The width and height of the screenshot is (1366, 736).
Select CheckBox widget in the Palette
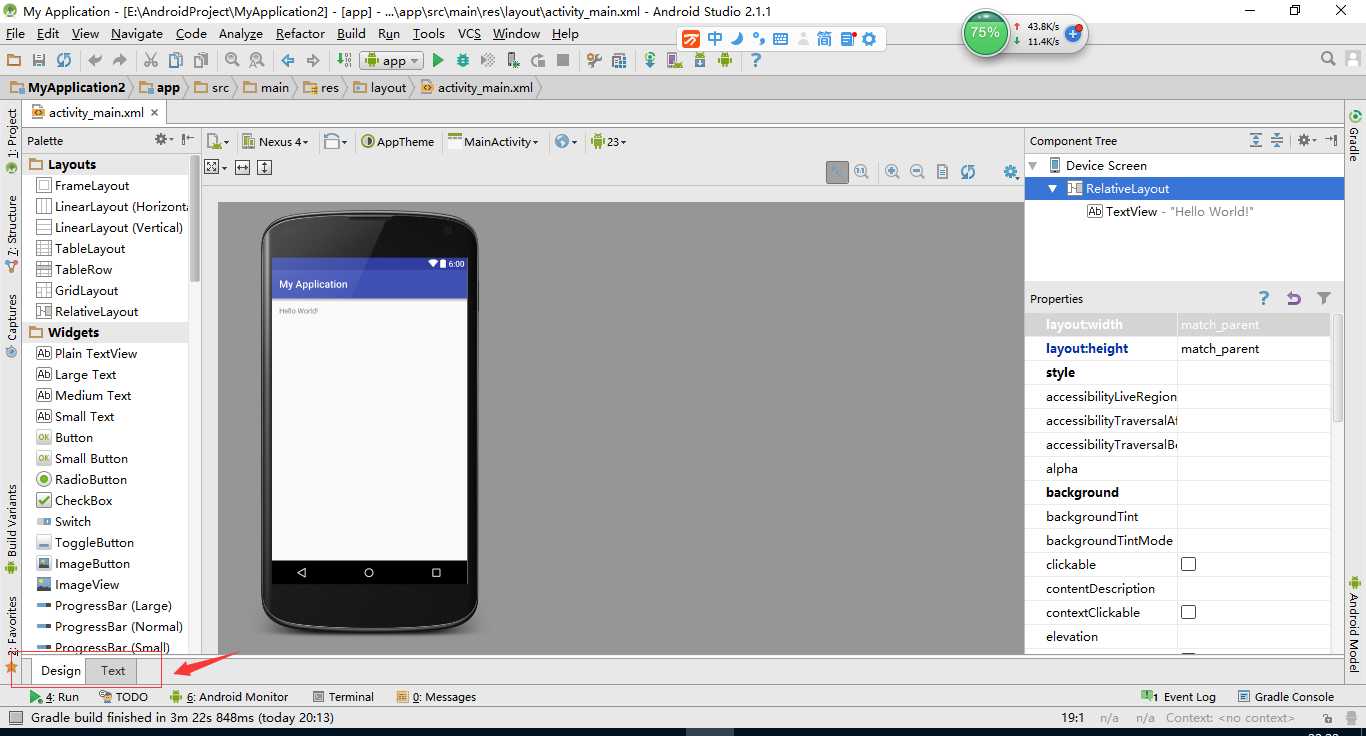coord(74,500)
